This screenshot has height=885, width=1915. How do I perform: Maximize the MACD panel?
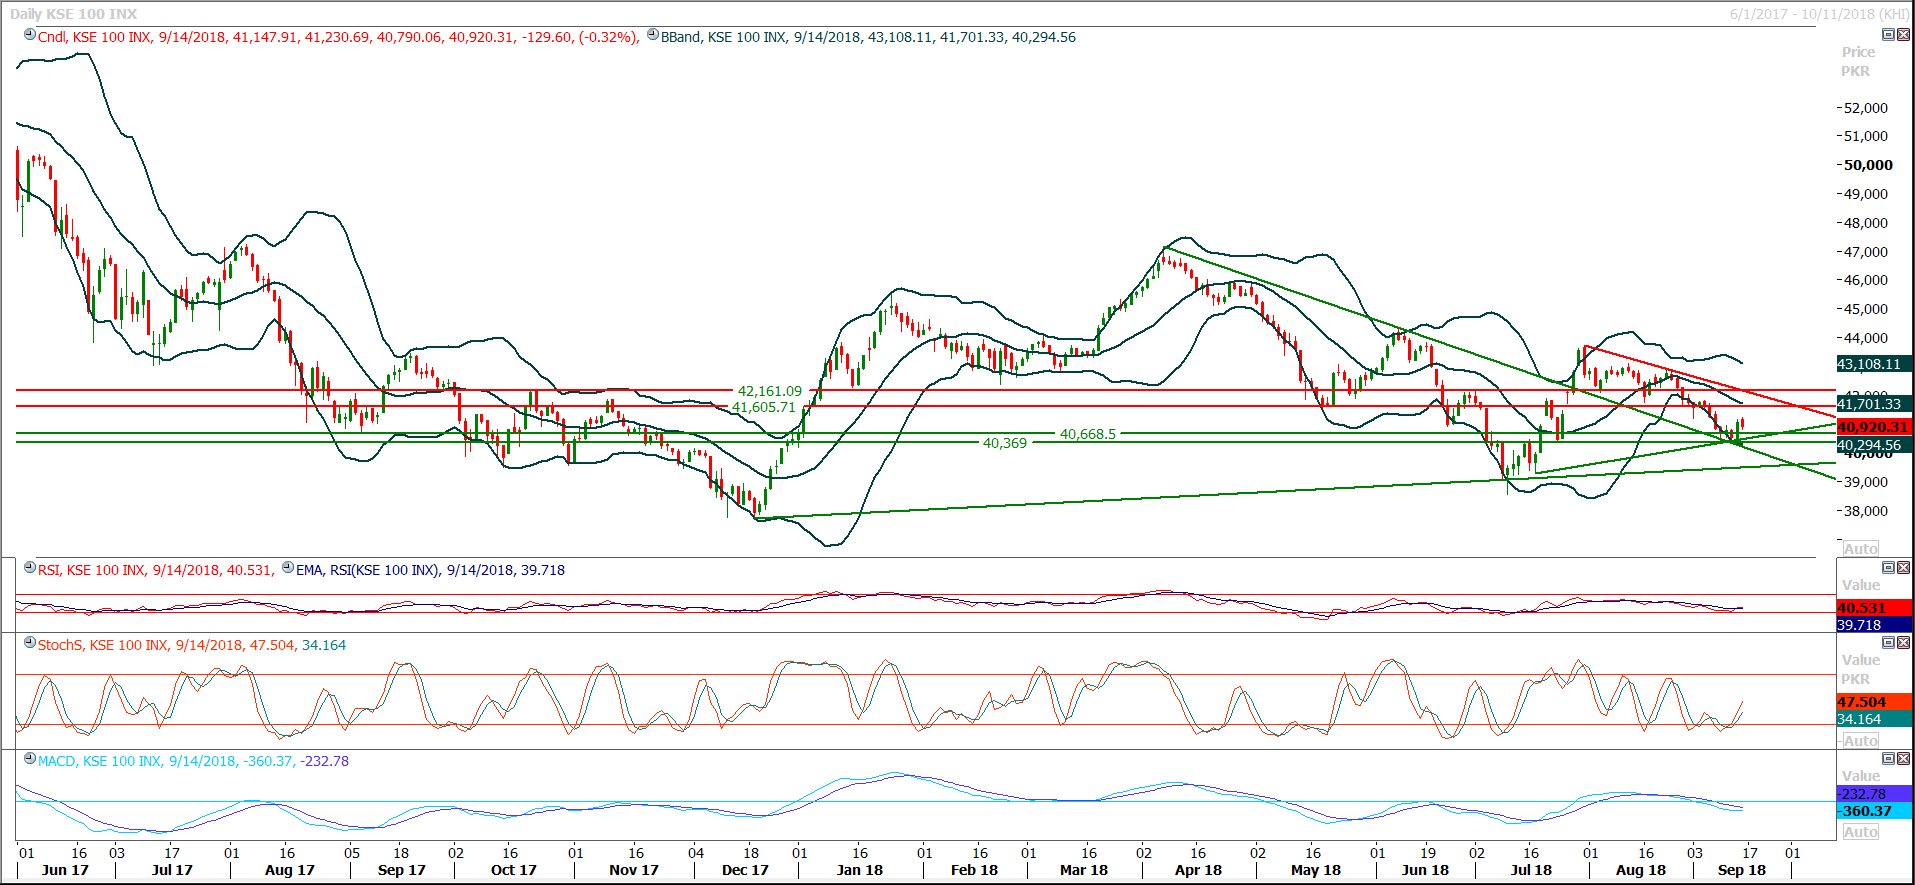coord(1888,759)
